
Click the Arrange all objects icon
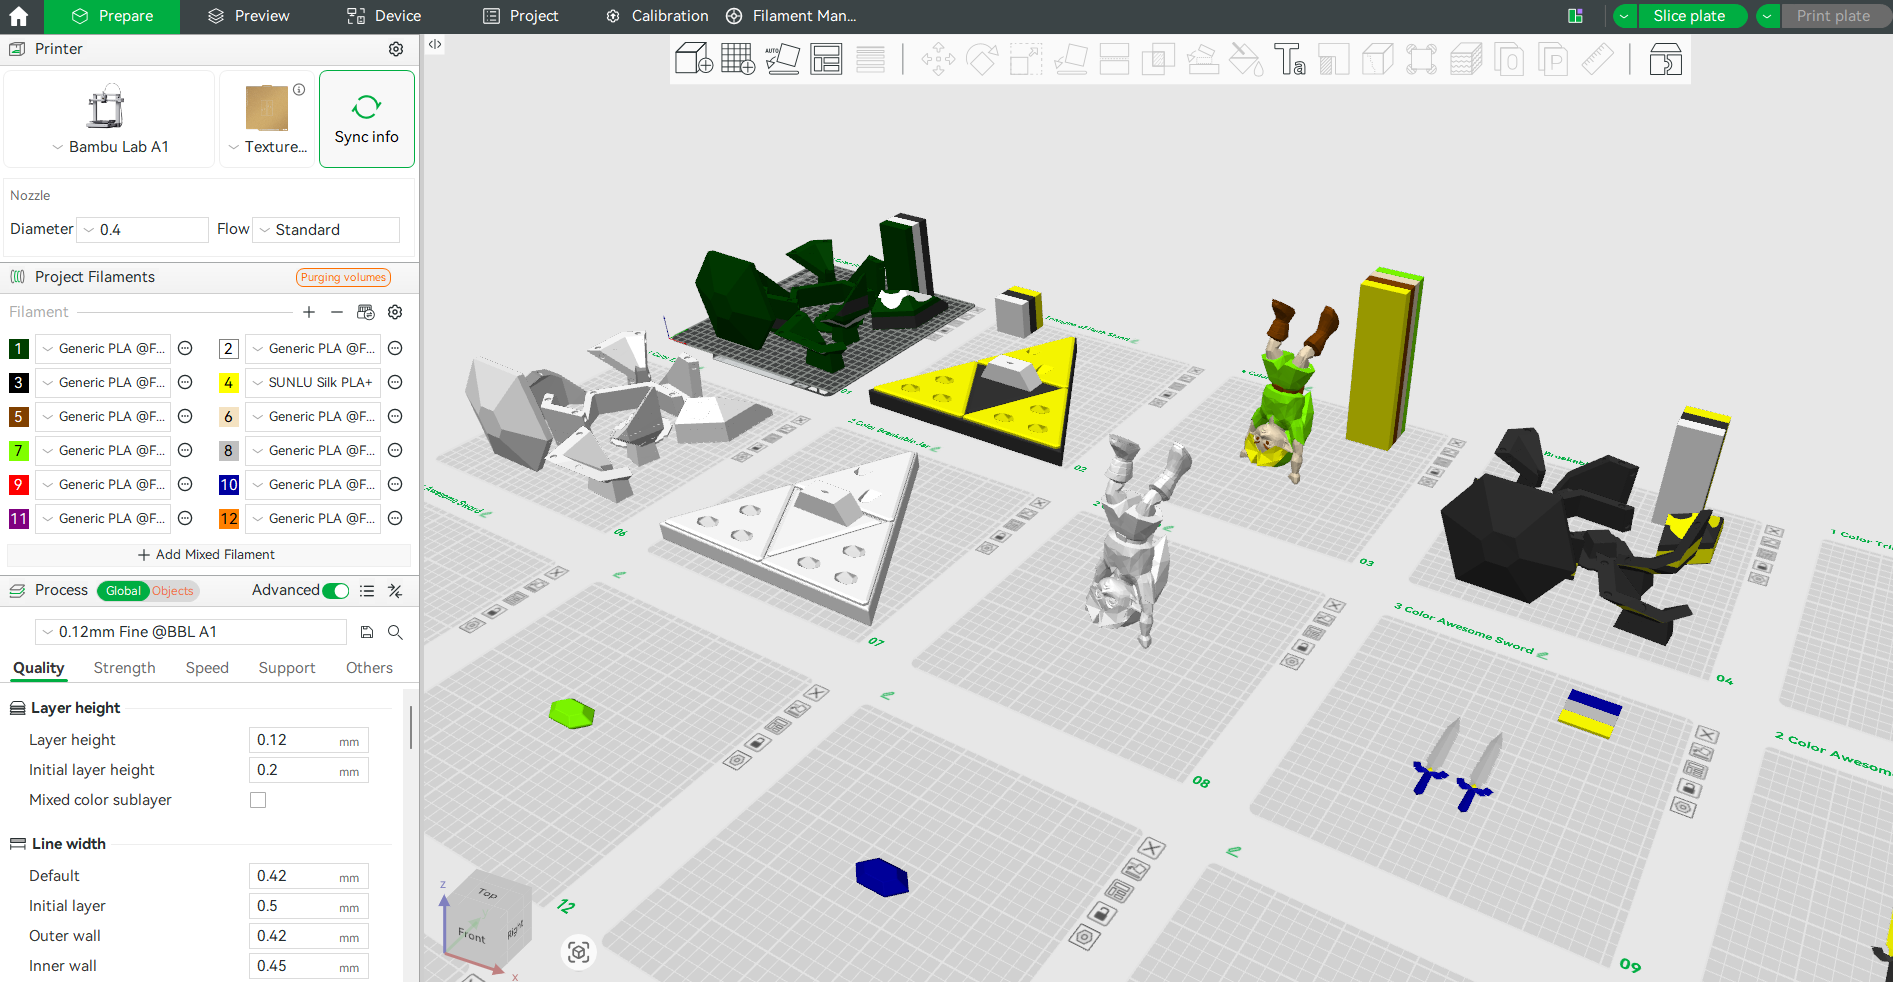826,59
